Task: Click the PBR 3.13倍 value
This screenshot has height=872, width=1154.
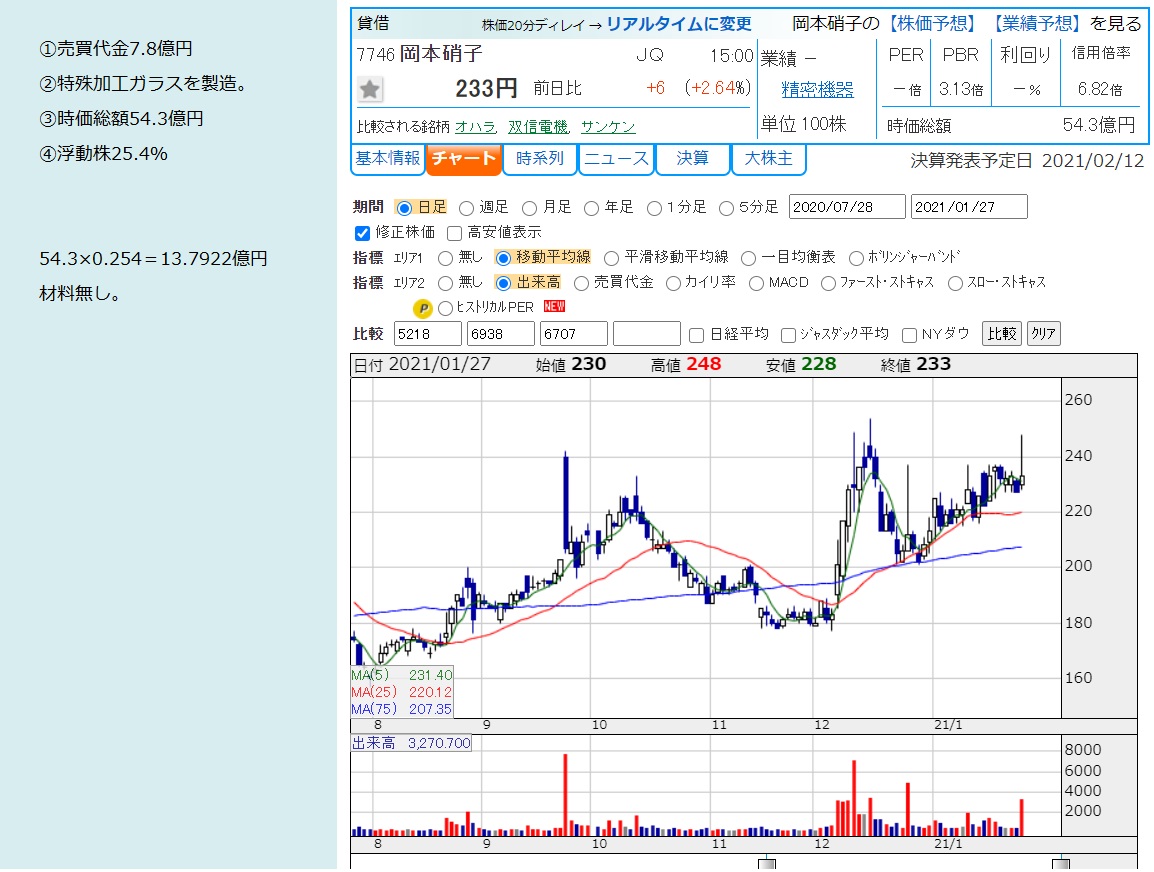Action: point(960,89)
